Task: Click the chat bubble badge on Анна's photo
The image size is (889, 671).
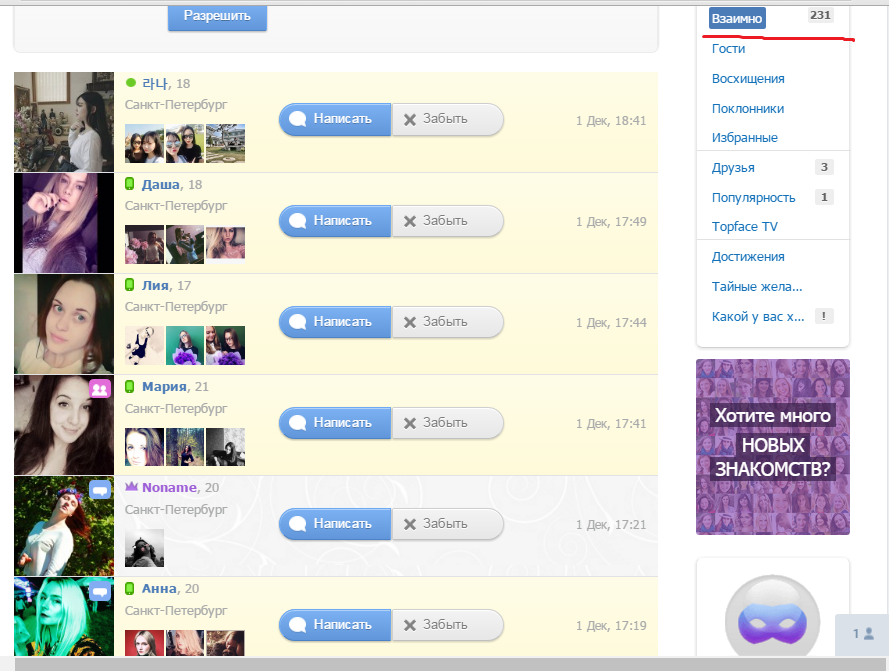Action: click(100, 591)
